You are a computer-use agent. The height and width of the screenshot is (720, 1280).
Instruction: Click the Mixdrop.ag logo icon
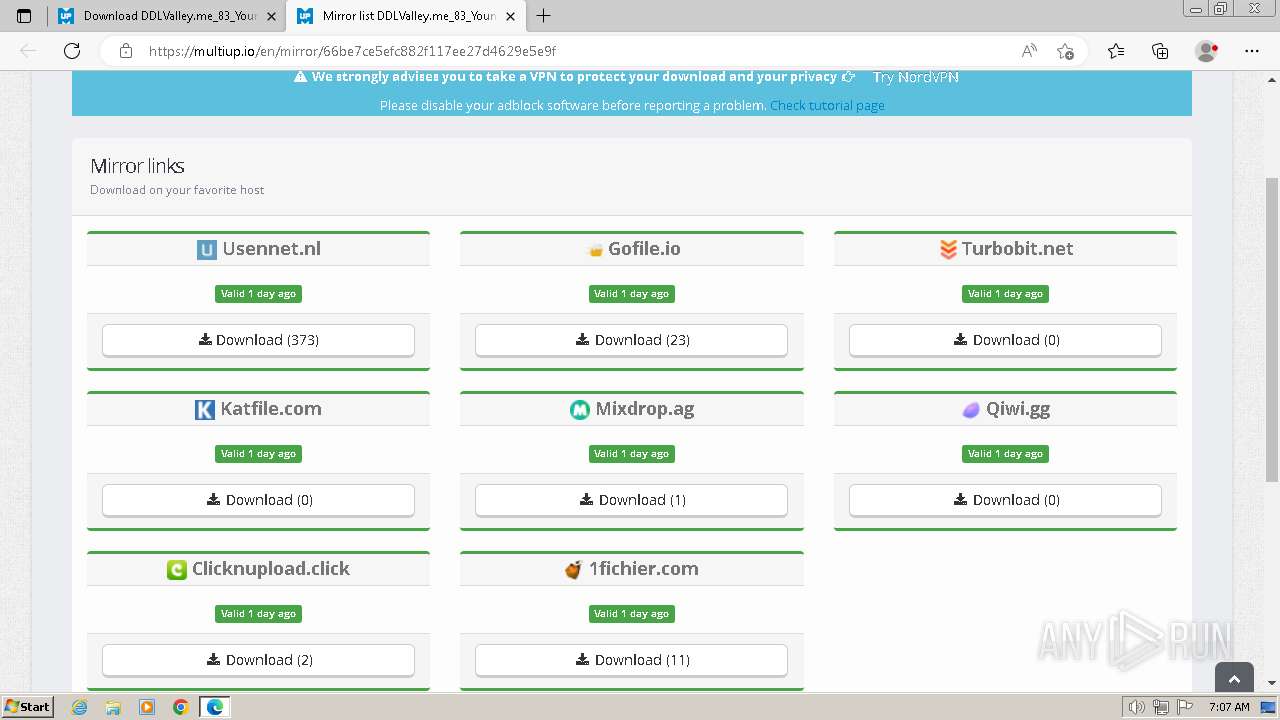click(x=580, y=410)
